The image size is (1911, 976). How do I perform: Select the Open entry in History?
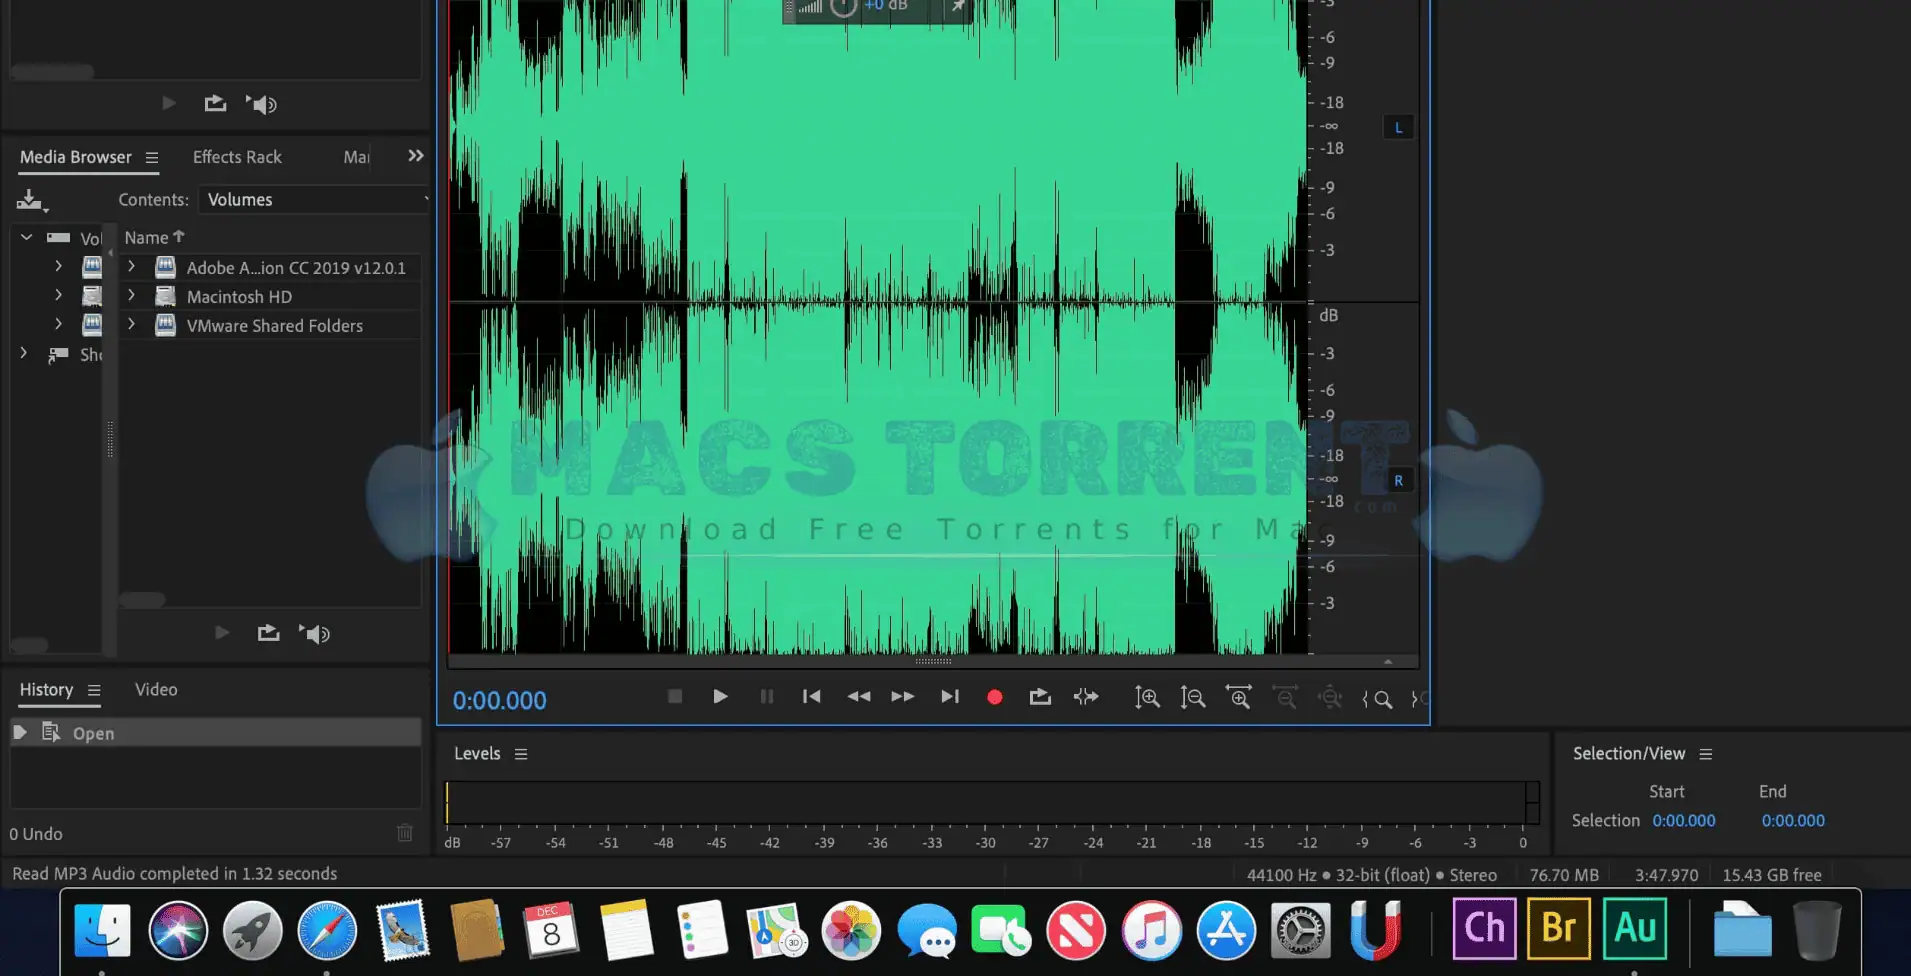[216, 733]
